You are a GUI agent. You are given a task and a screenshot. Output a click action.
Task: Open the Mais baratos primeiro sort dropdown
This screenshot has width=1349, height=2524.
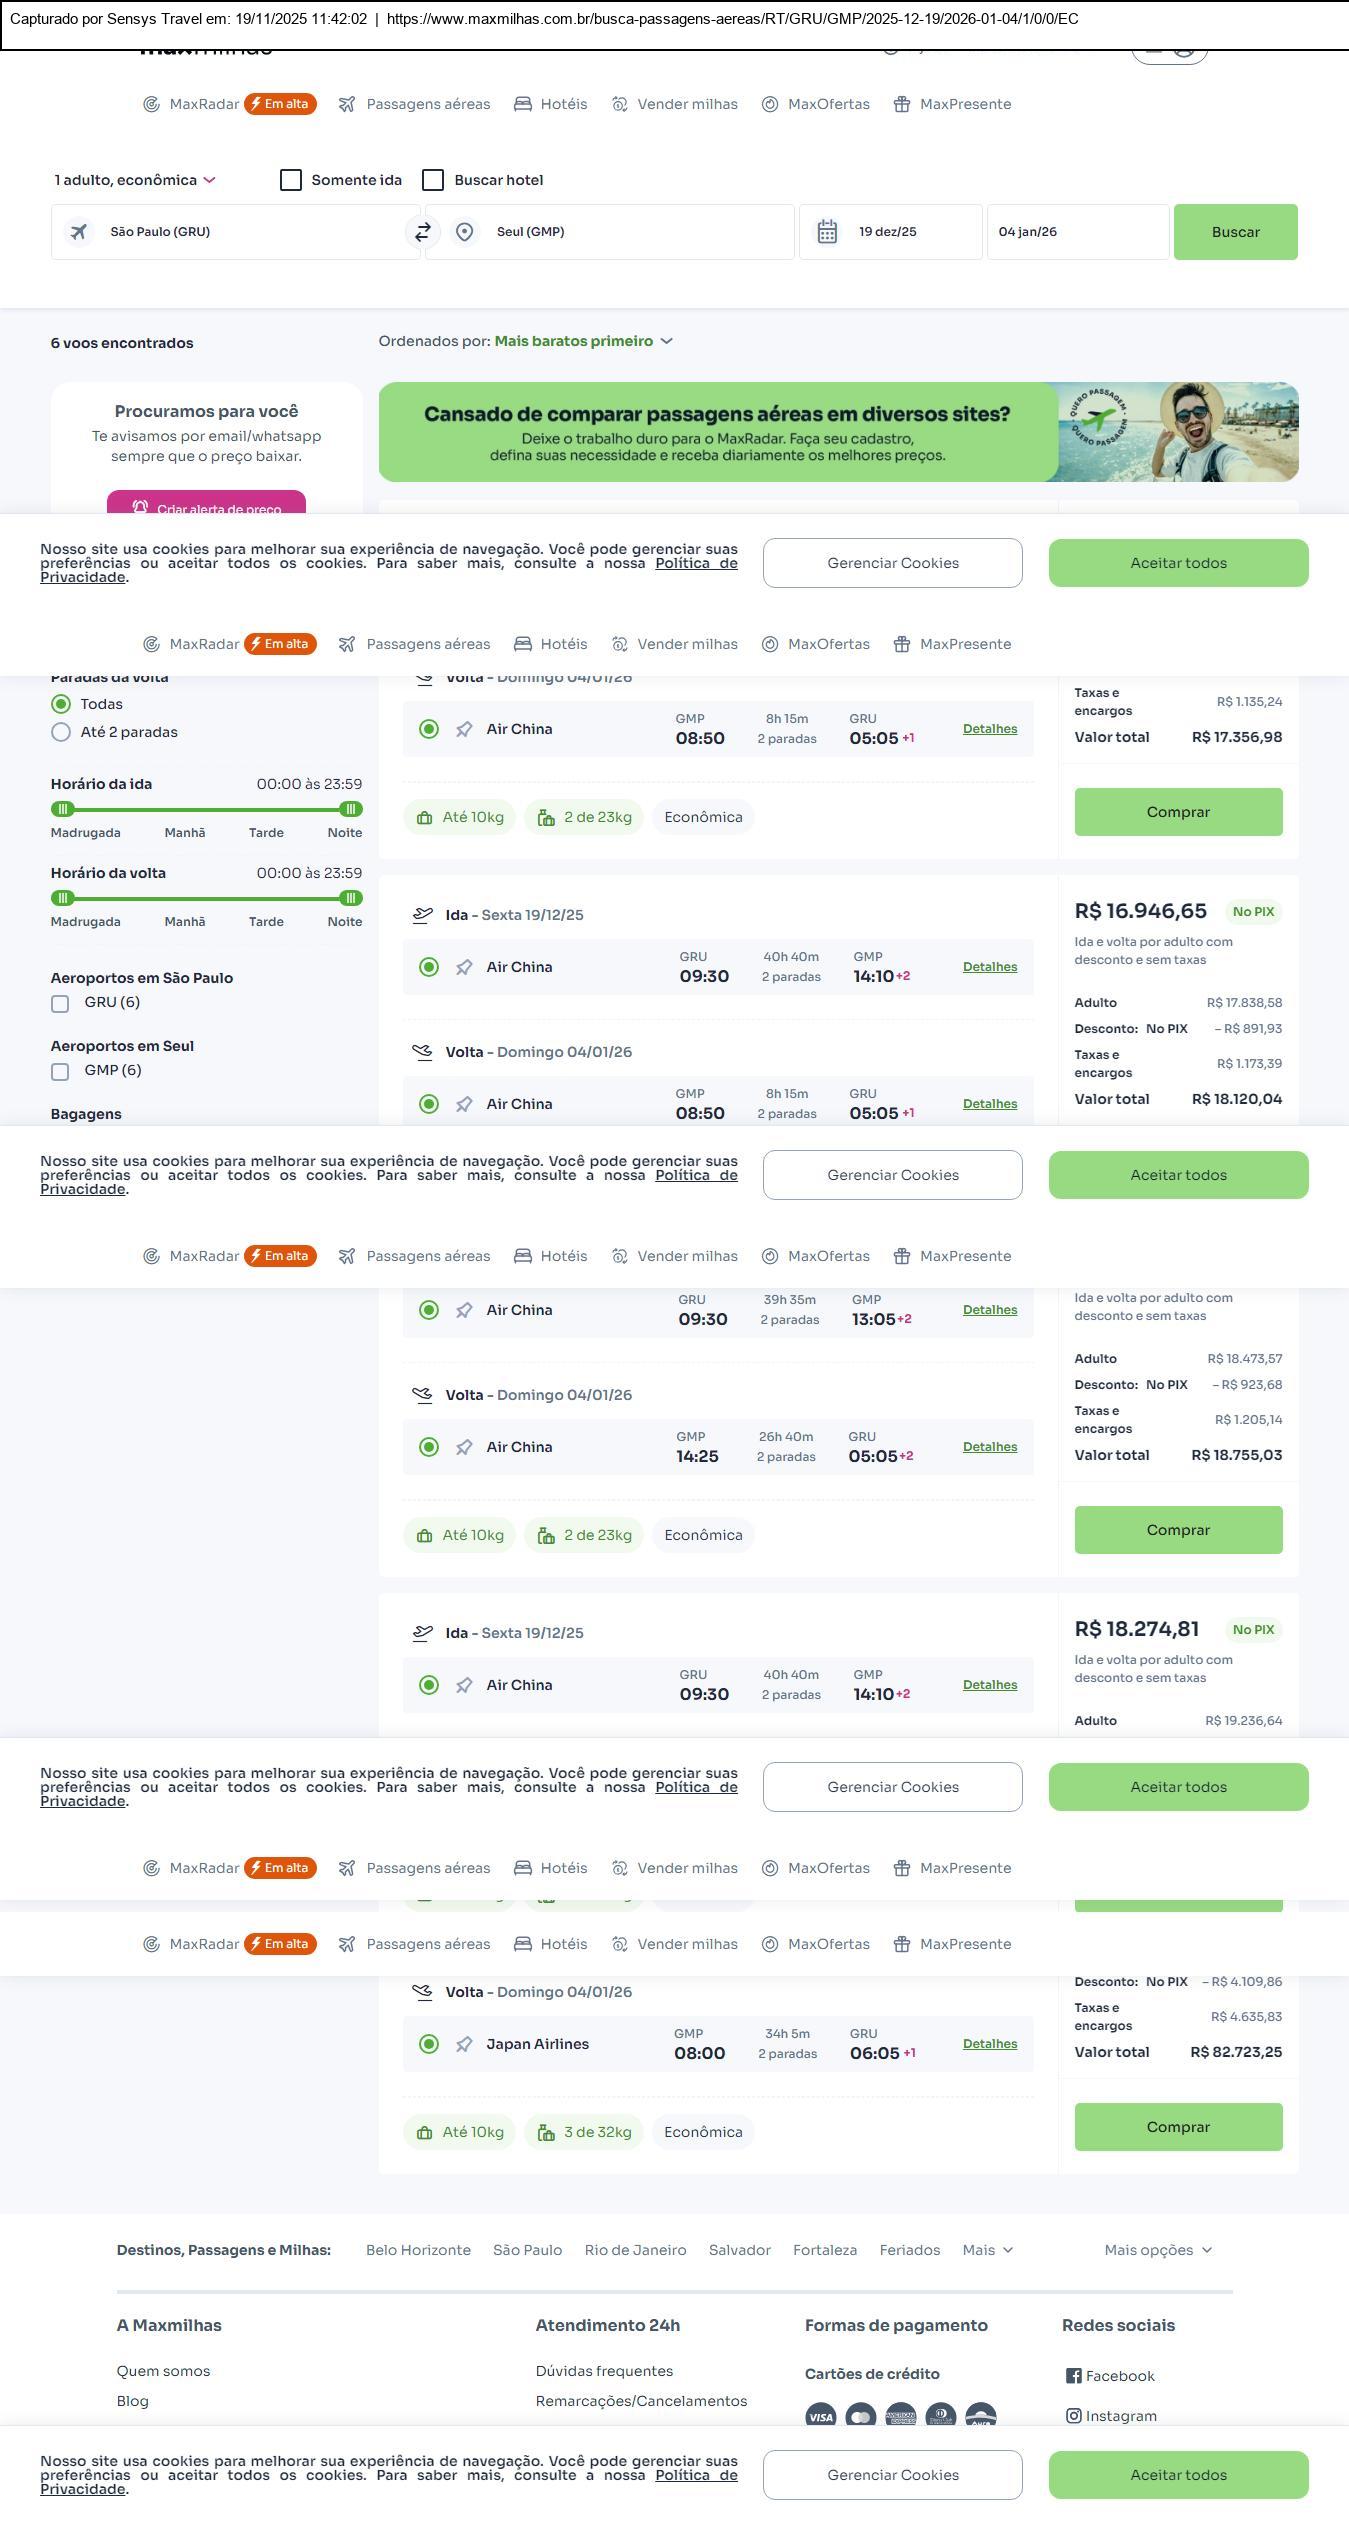click(583, 341)
